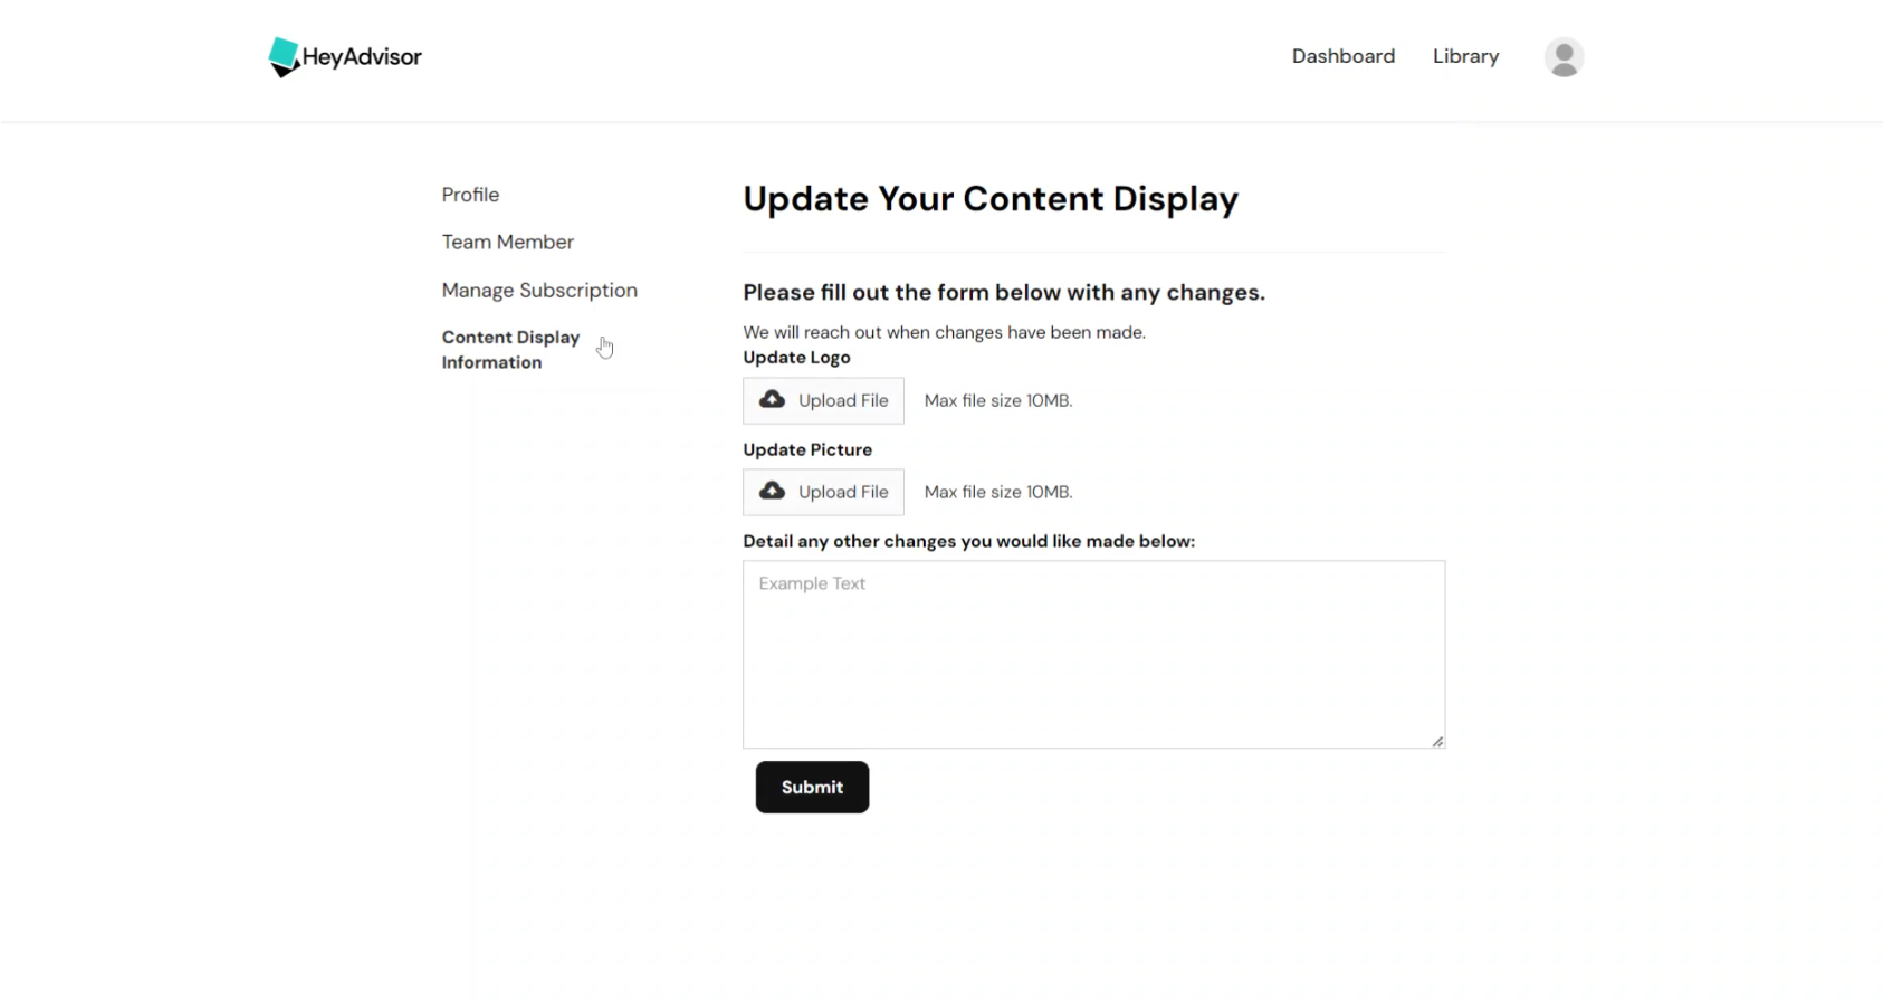Click the cloud icon on the logo upload button
Screen dimensions: 1884x1006
coord(770,399)
